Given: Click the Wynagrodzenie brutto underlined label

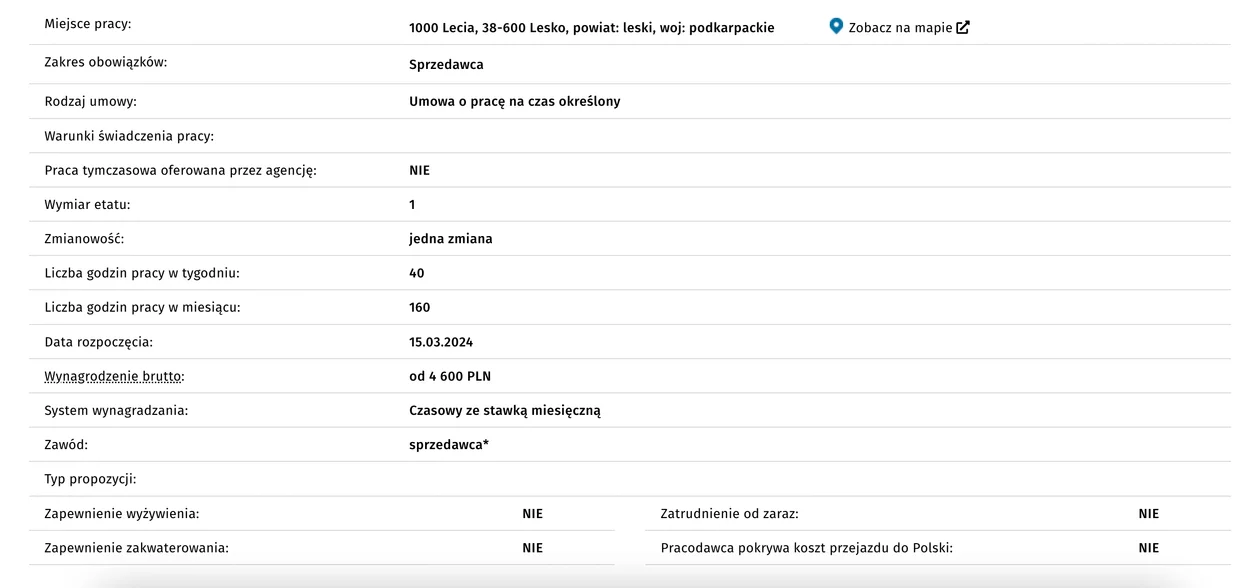Looking at the screenshot, I should click(114, 376).
